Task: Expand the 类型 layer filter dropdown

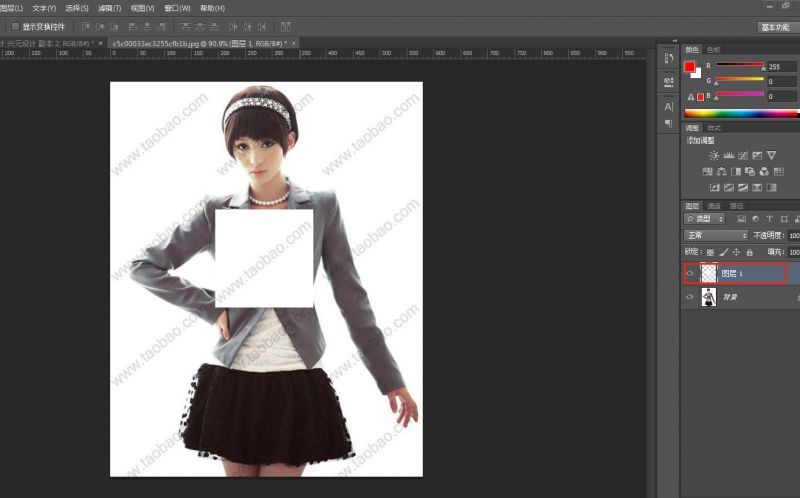Action: 704,218
